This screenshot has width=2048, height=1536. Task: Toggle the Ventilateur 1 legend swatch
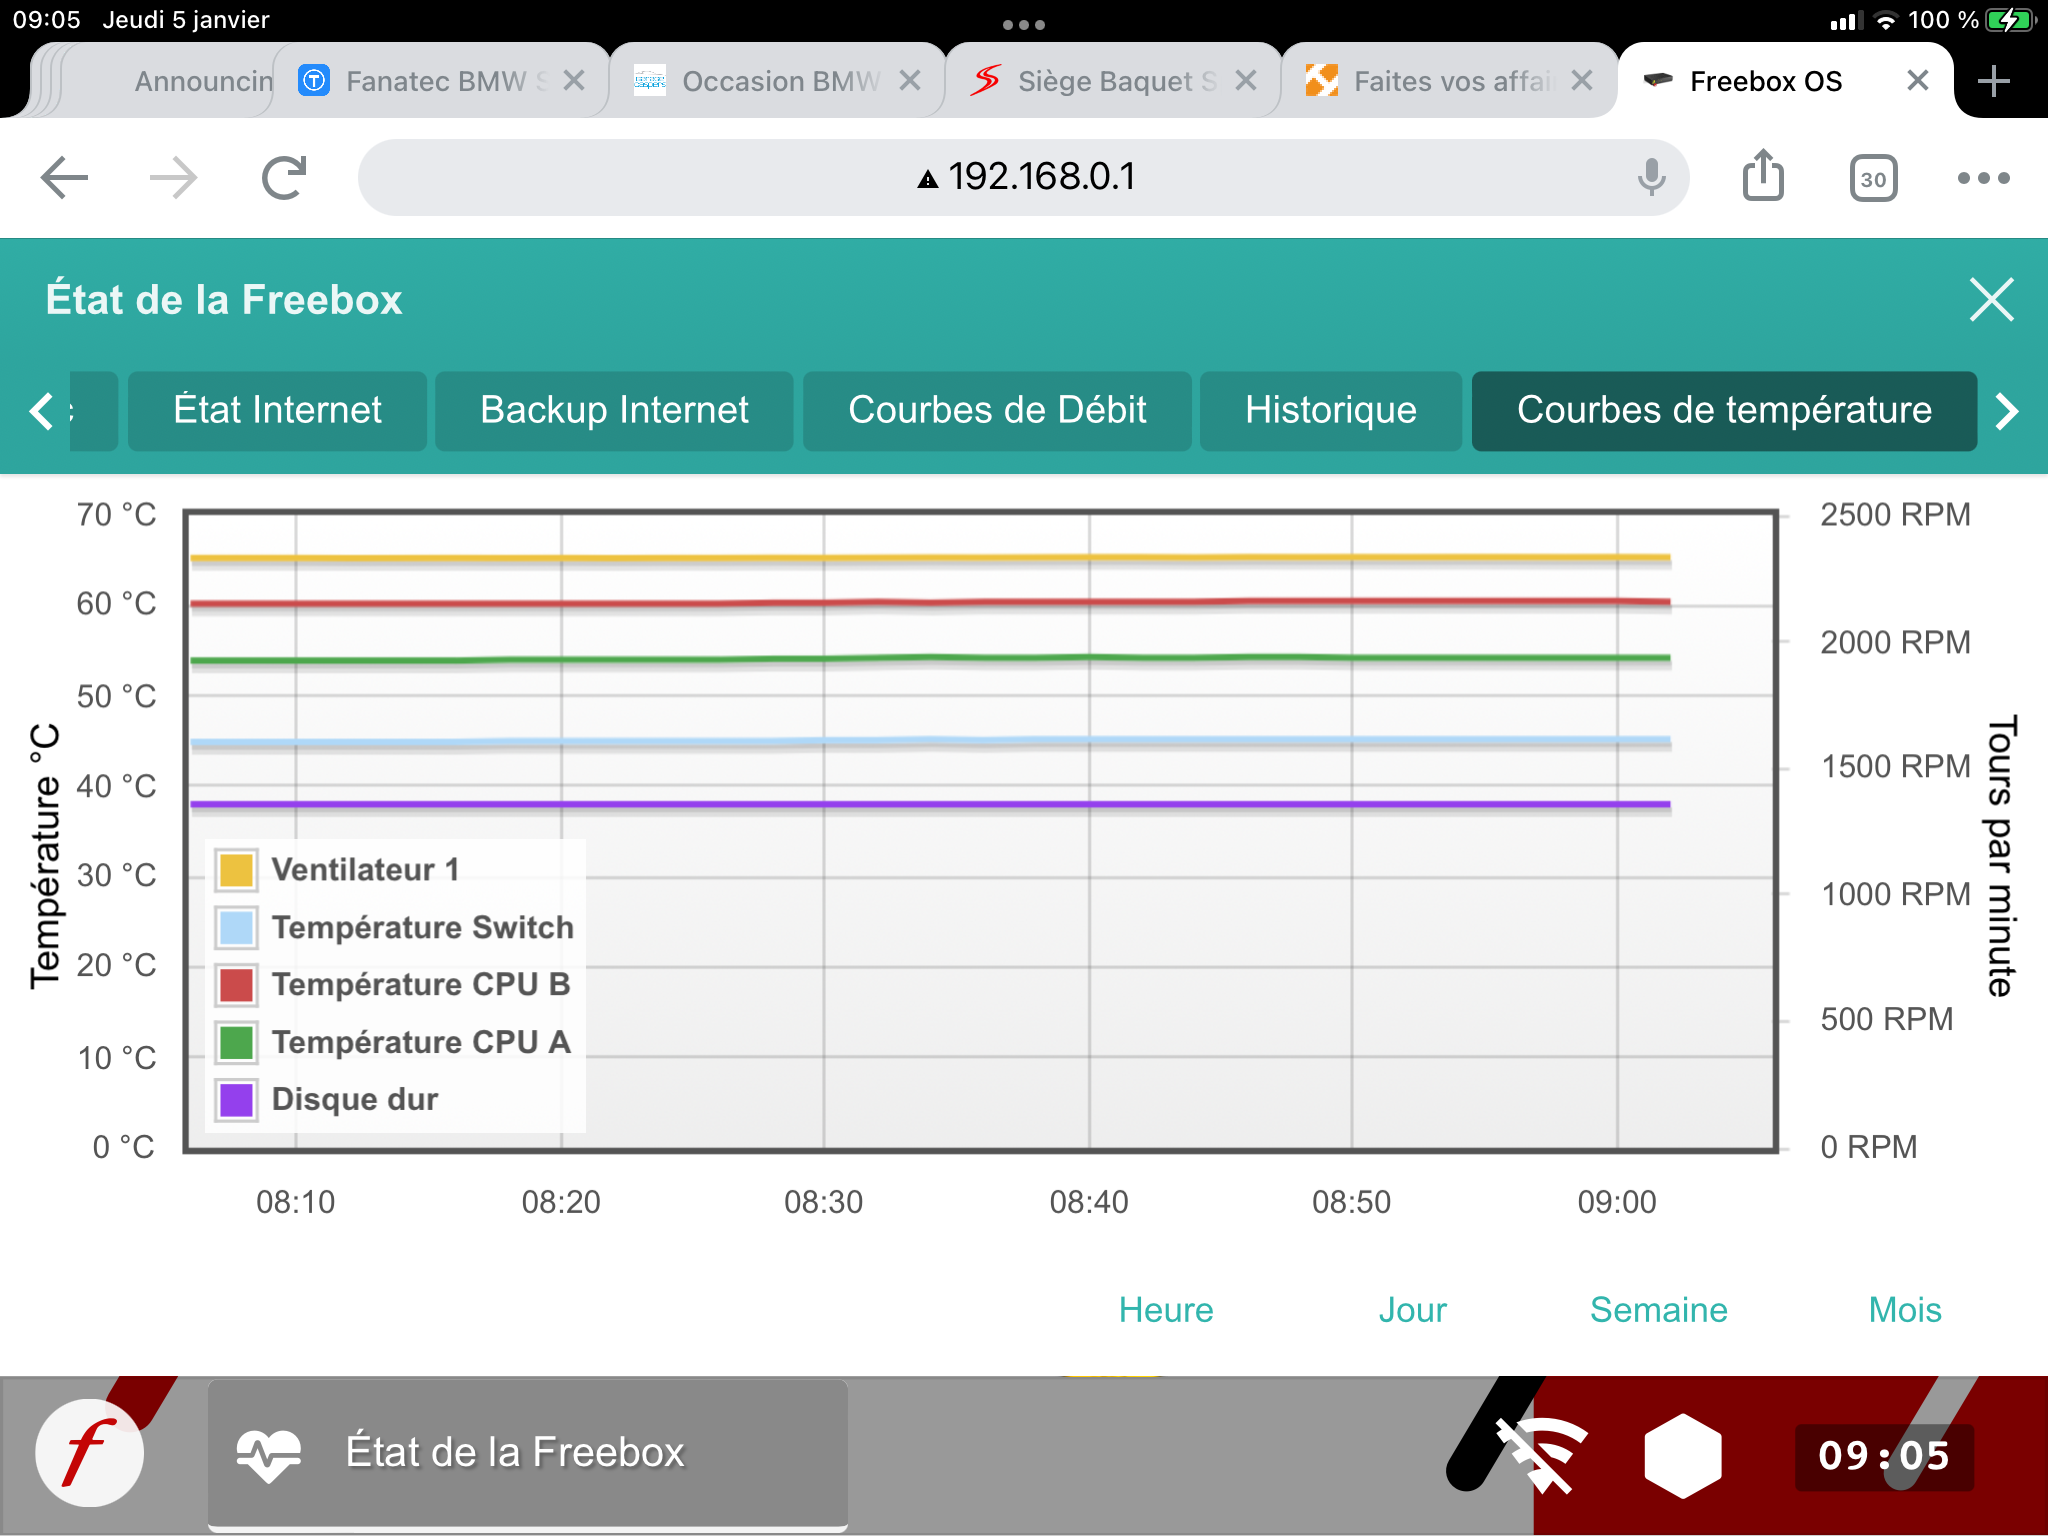click(237, 870)
